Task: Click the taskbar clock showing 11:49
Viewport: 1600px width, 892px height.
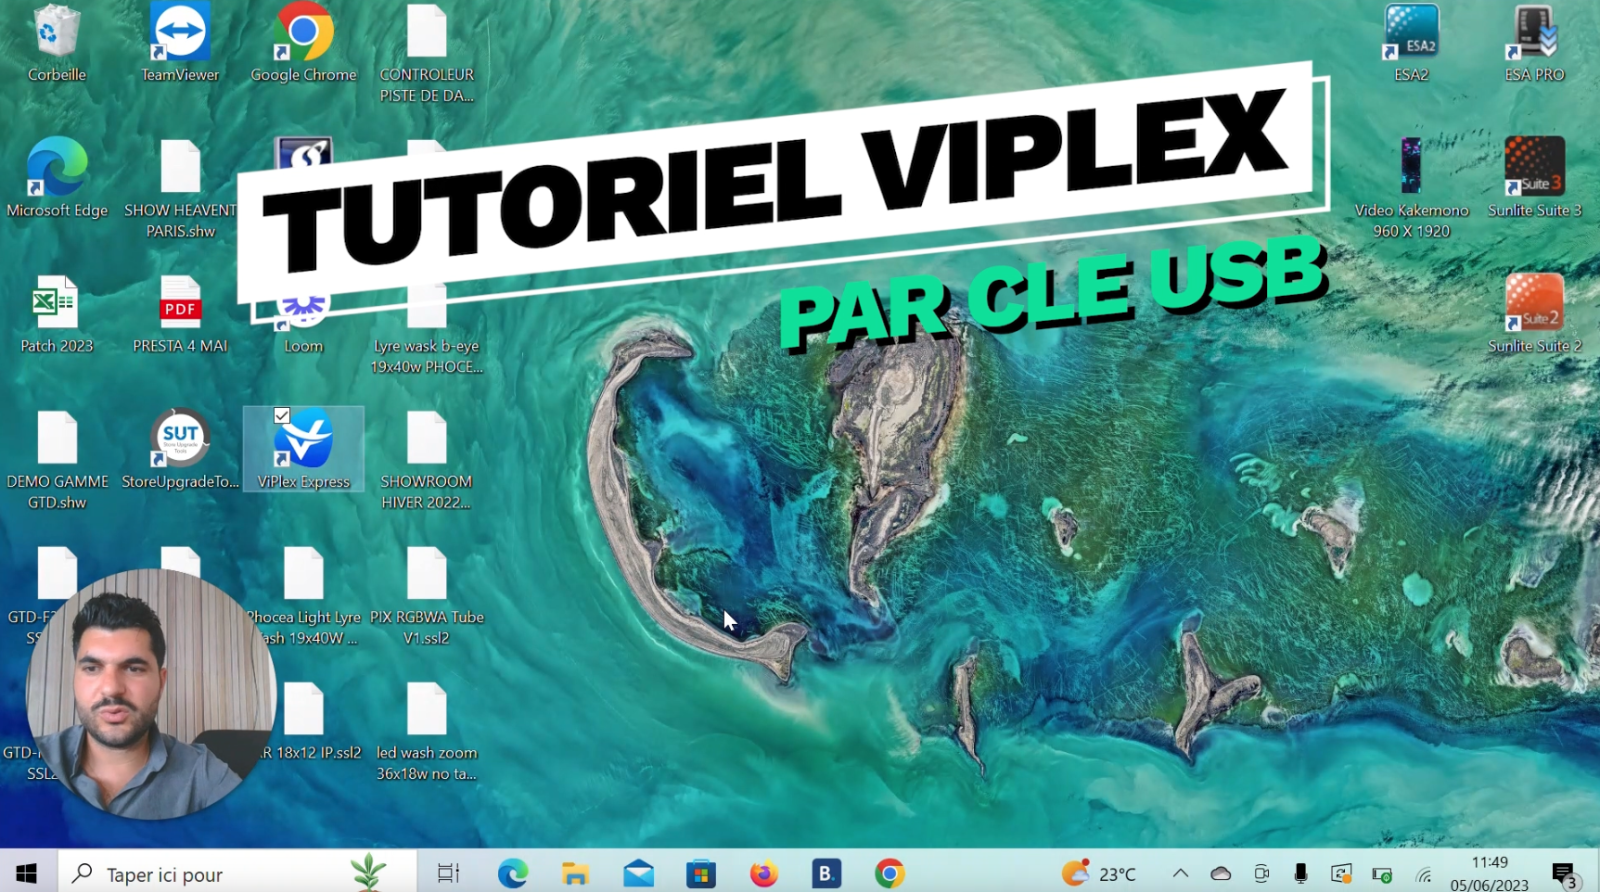Action: (1489, 873)
